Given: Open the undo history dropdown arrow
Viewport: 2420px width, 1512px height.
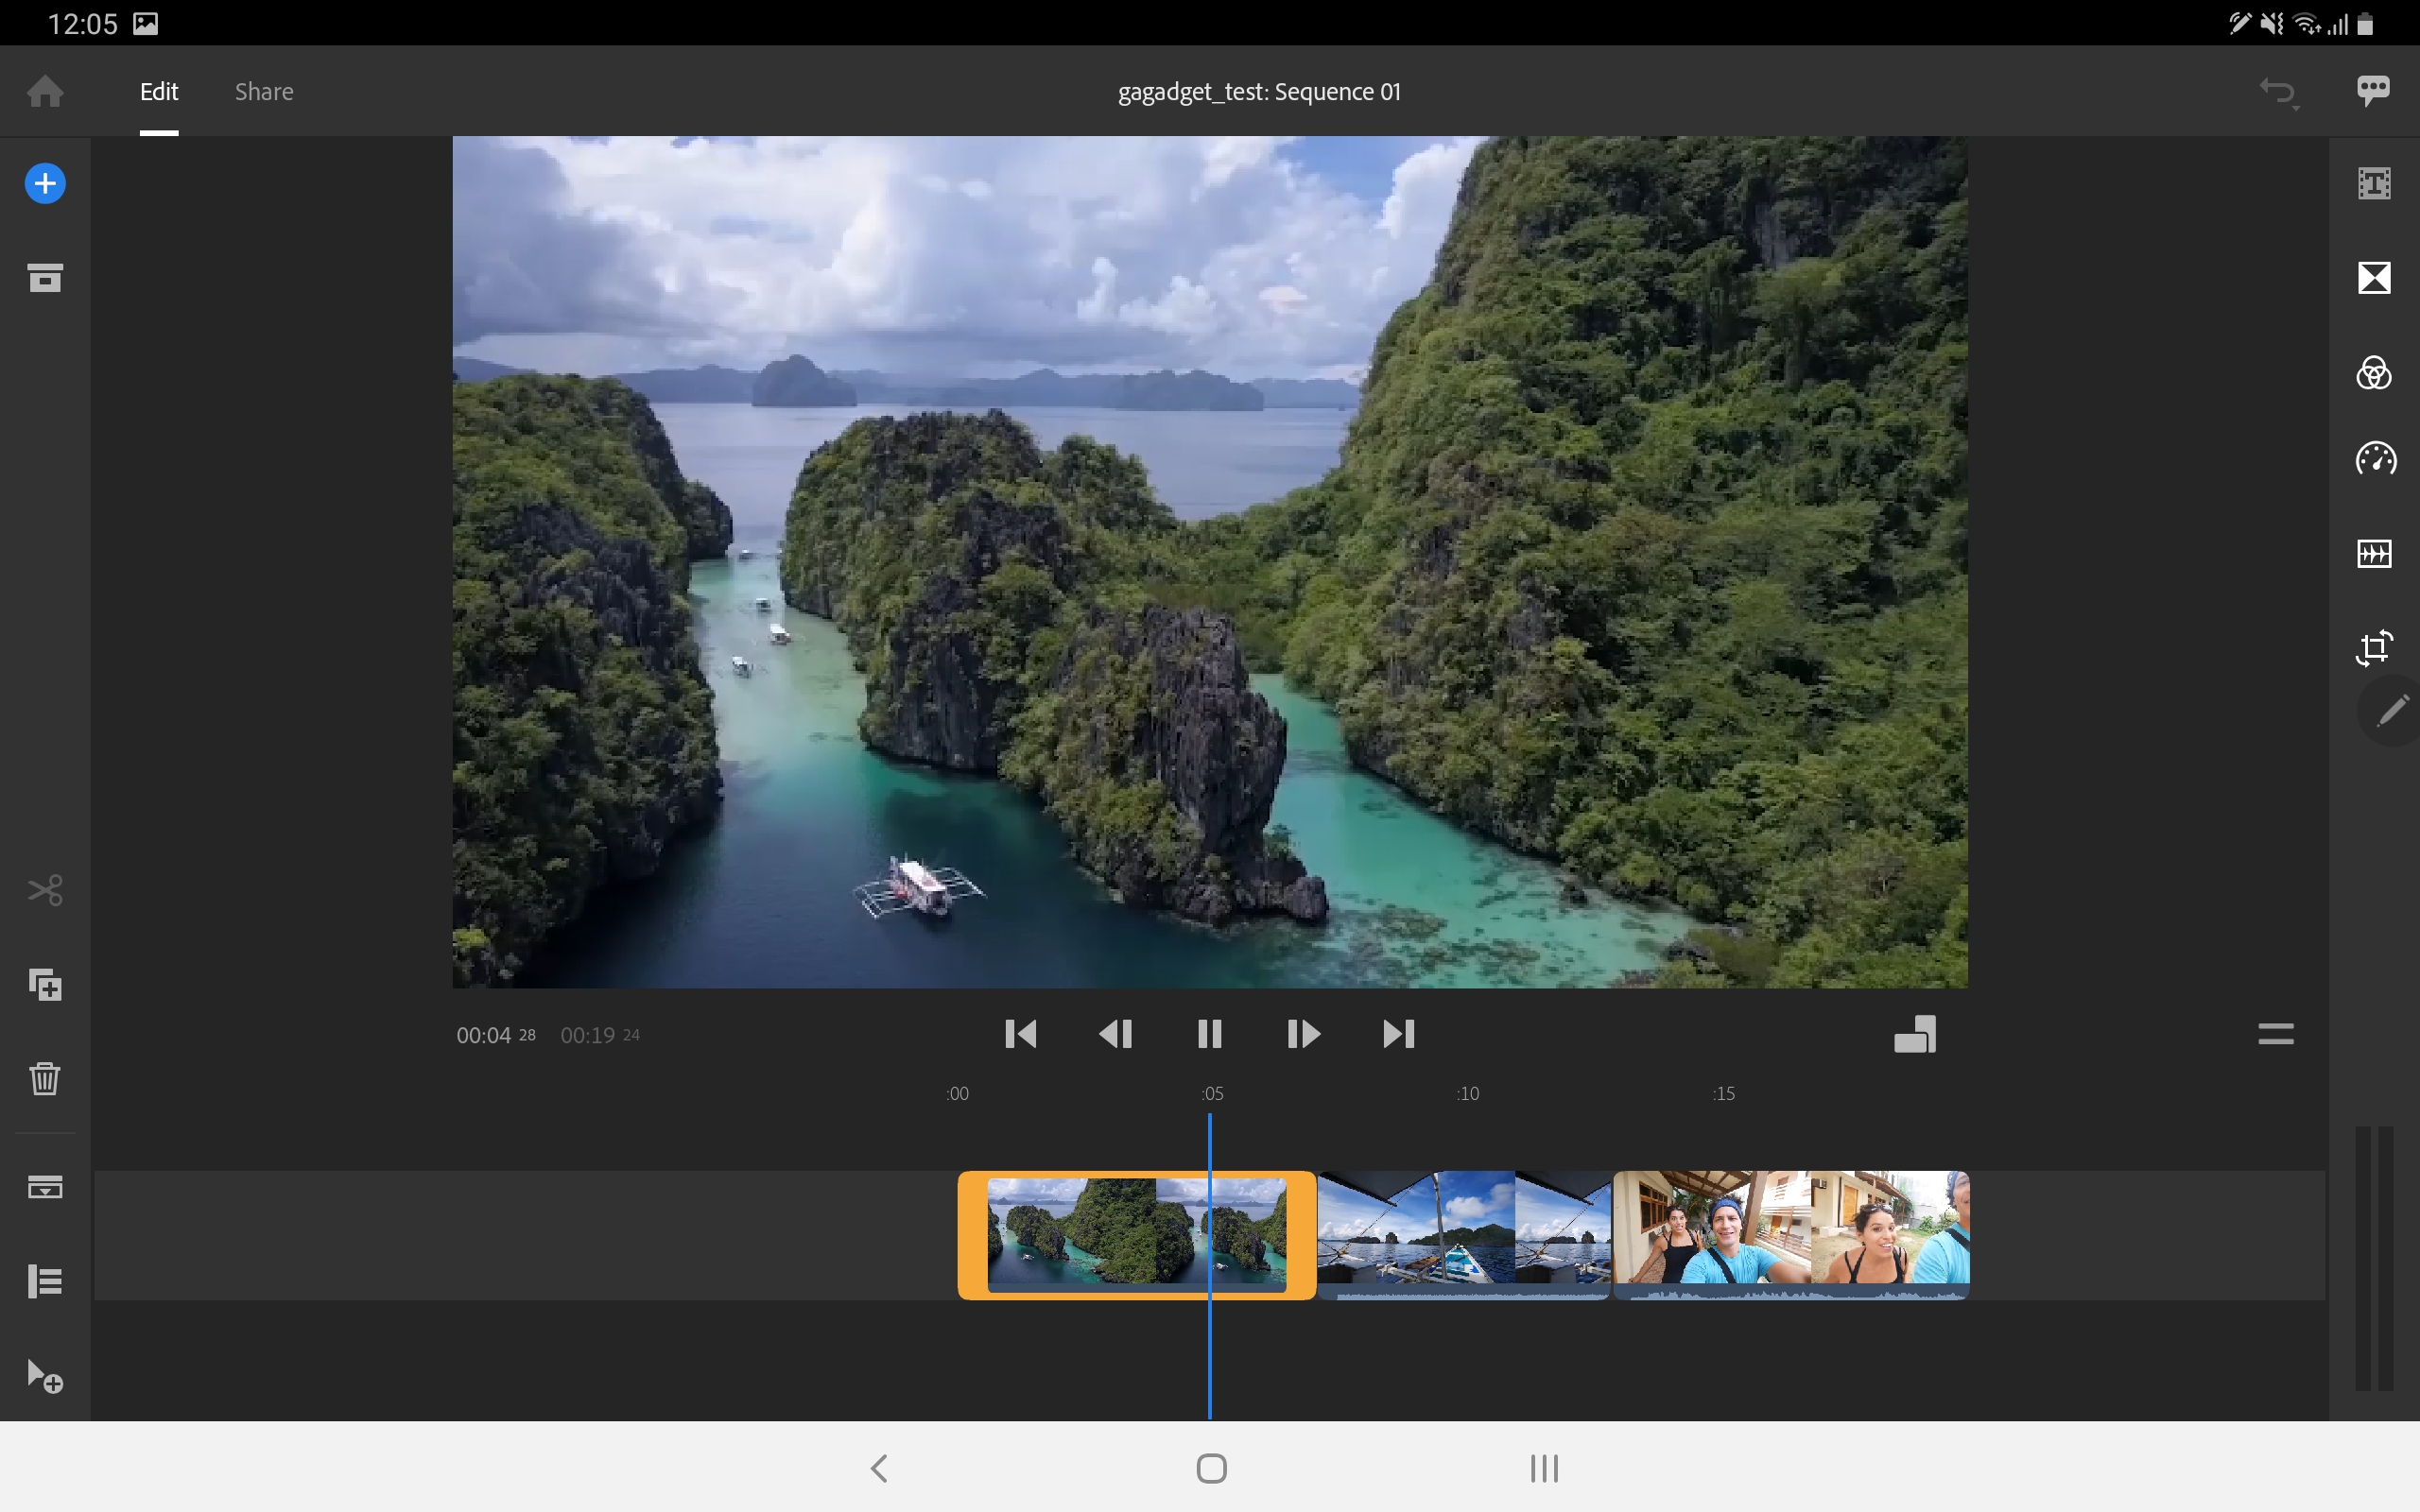Looking at the screenshot, I should pyautogui.click(x=2295, y=106).
